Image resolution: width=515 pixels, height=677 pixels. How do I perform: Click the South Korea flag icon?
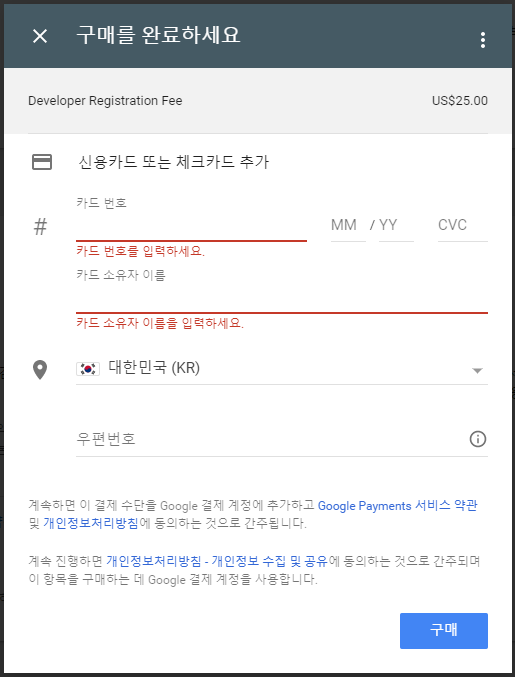pos(88,369)
